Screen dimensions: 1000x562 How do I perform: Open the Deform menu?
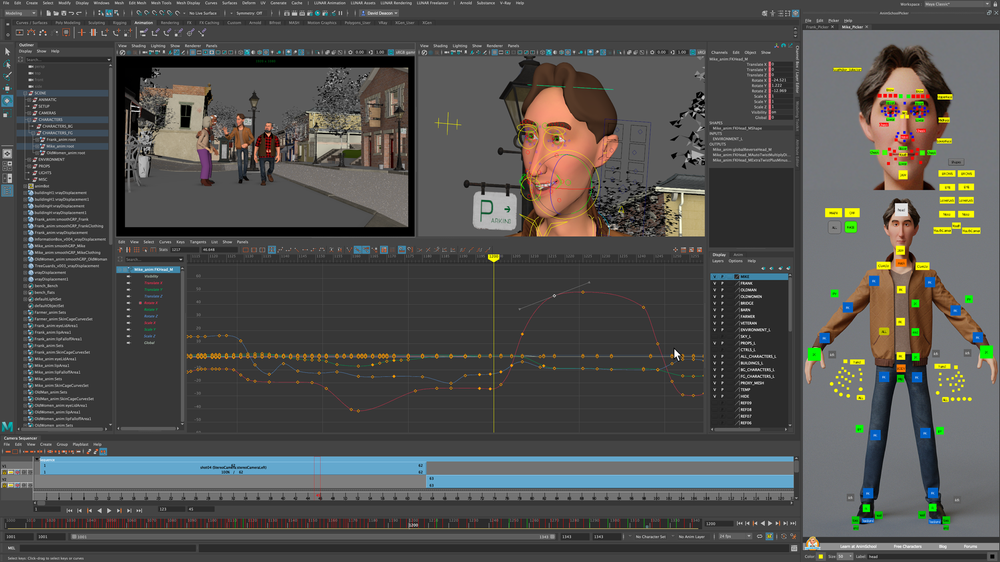click(248, 4)
